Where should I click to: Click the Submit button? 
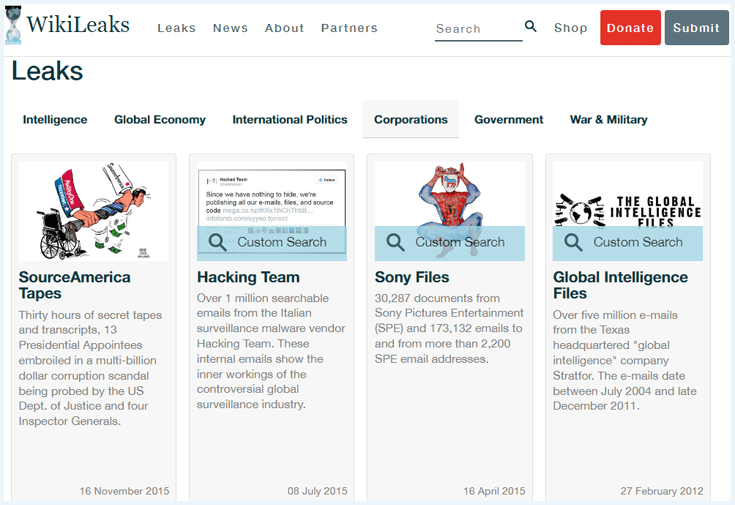pyautogui.click(x=697, y=28)
